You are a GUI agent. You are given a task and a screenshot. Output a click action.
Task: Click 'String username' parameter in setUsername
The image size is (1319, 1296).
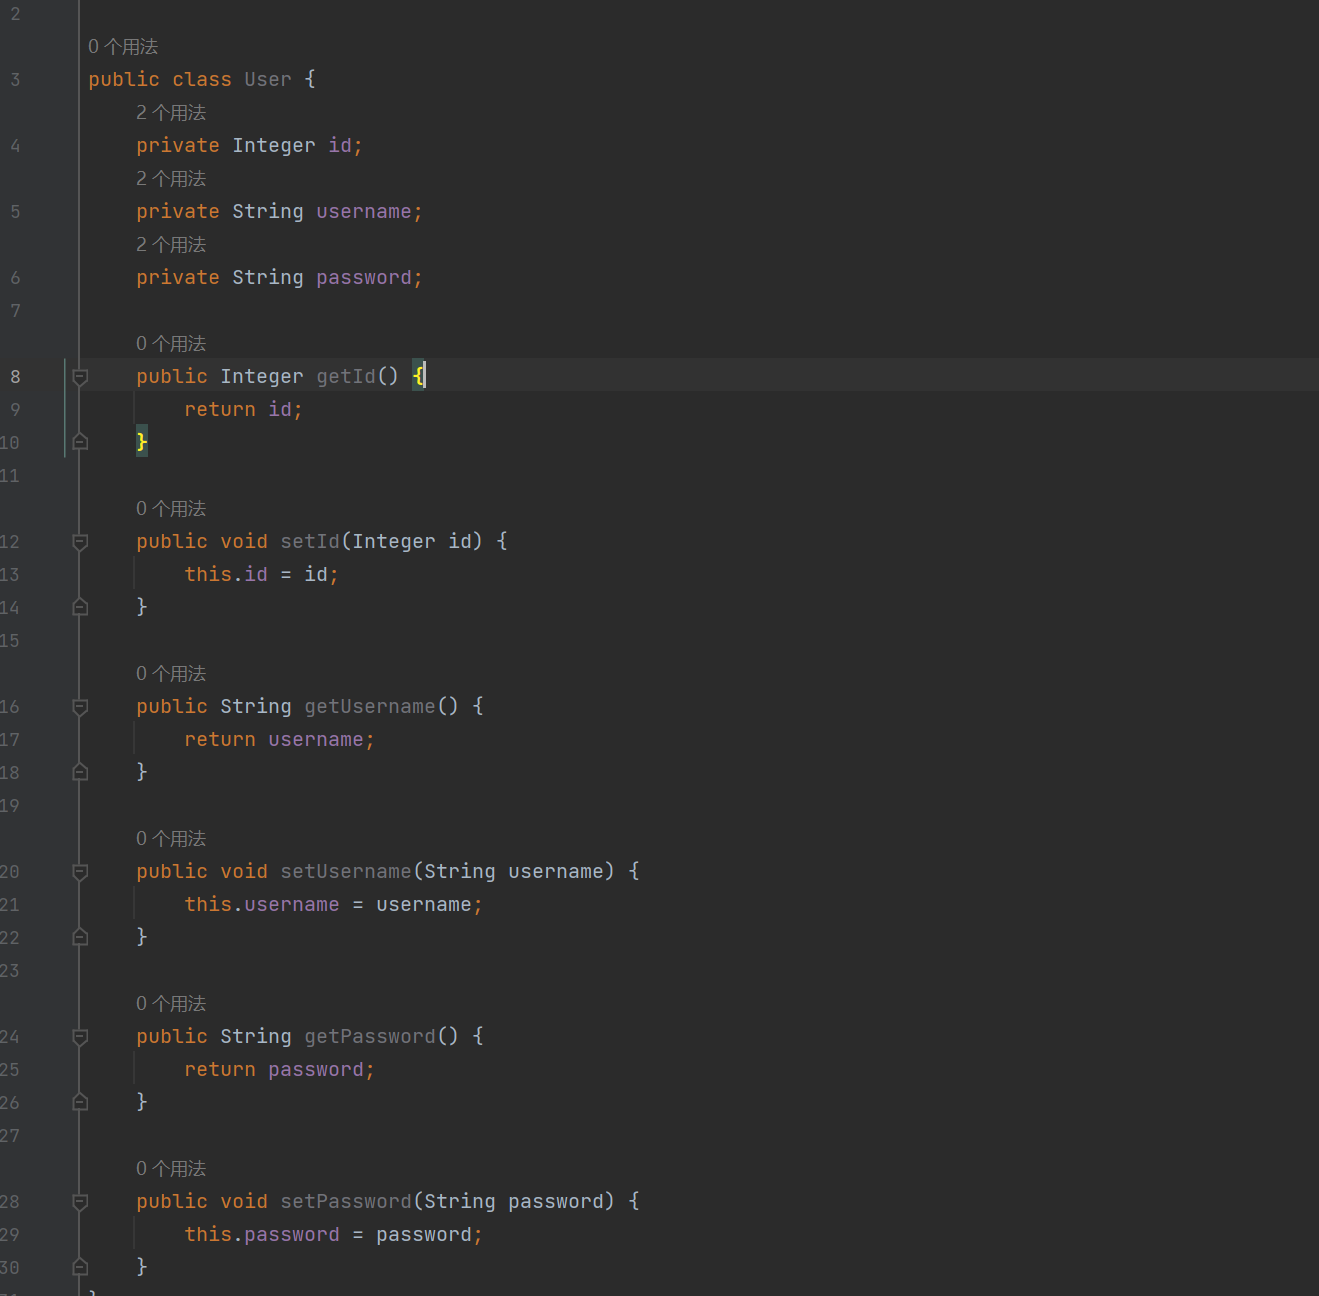pyautogui.click(x=514, y=872)
